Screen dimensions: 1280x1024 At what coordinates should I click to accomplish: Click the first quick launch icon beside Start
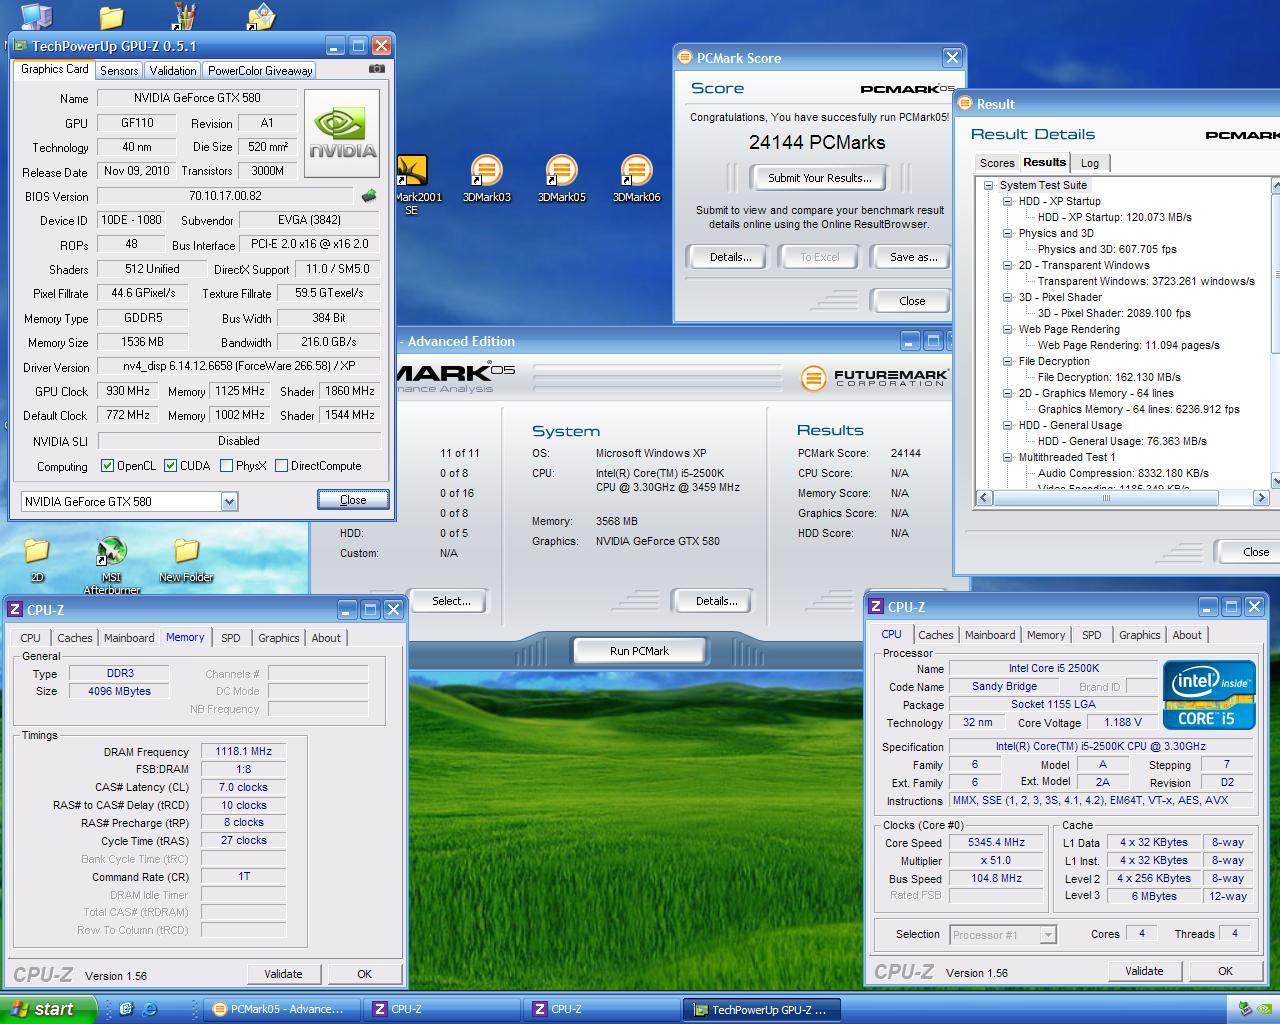[126, 1009]
